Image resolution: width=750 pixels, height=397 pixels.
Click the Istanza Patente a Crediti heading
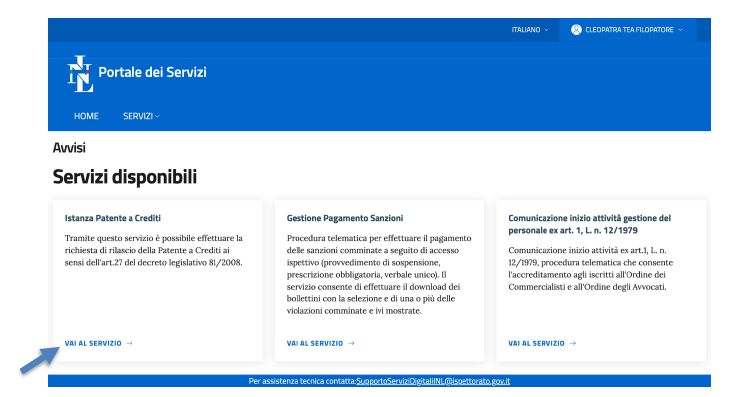coord(113,218)
